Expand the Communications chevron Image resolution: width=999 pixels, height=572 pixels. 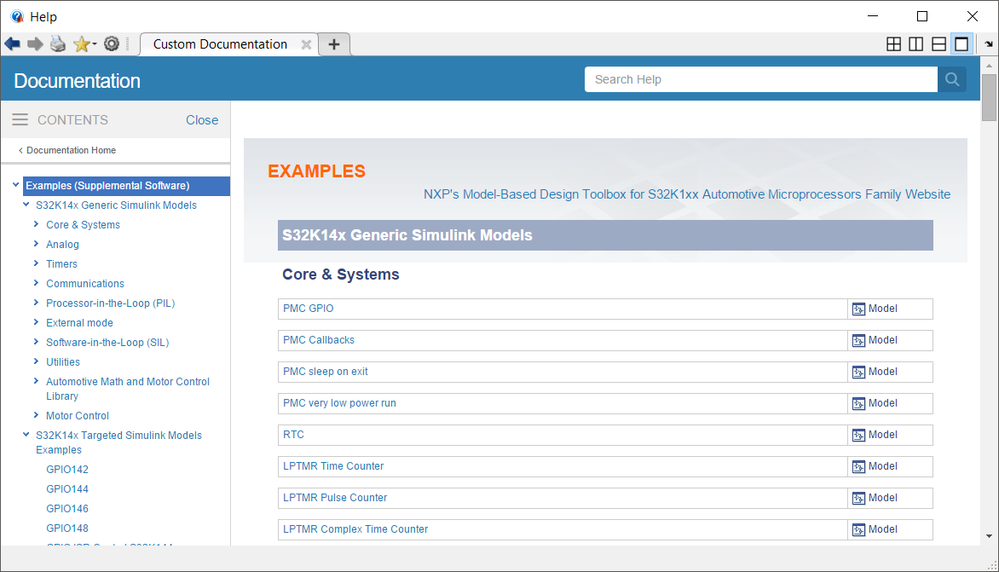(36, 283)
